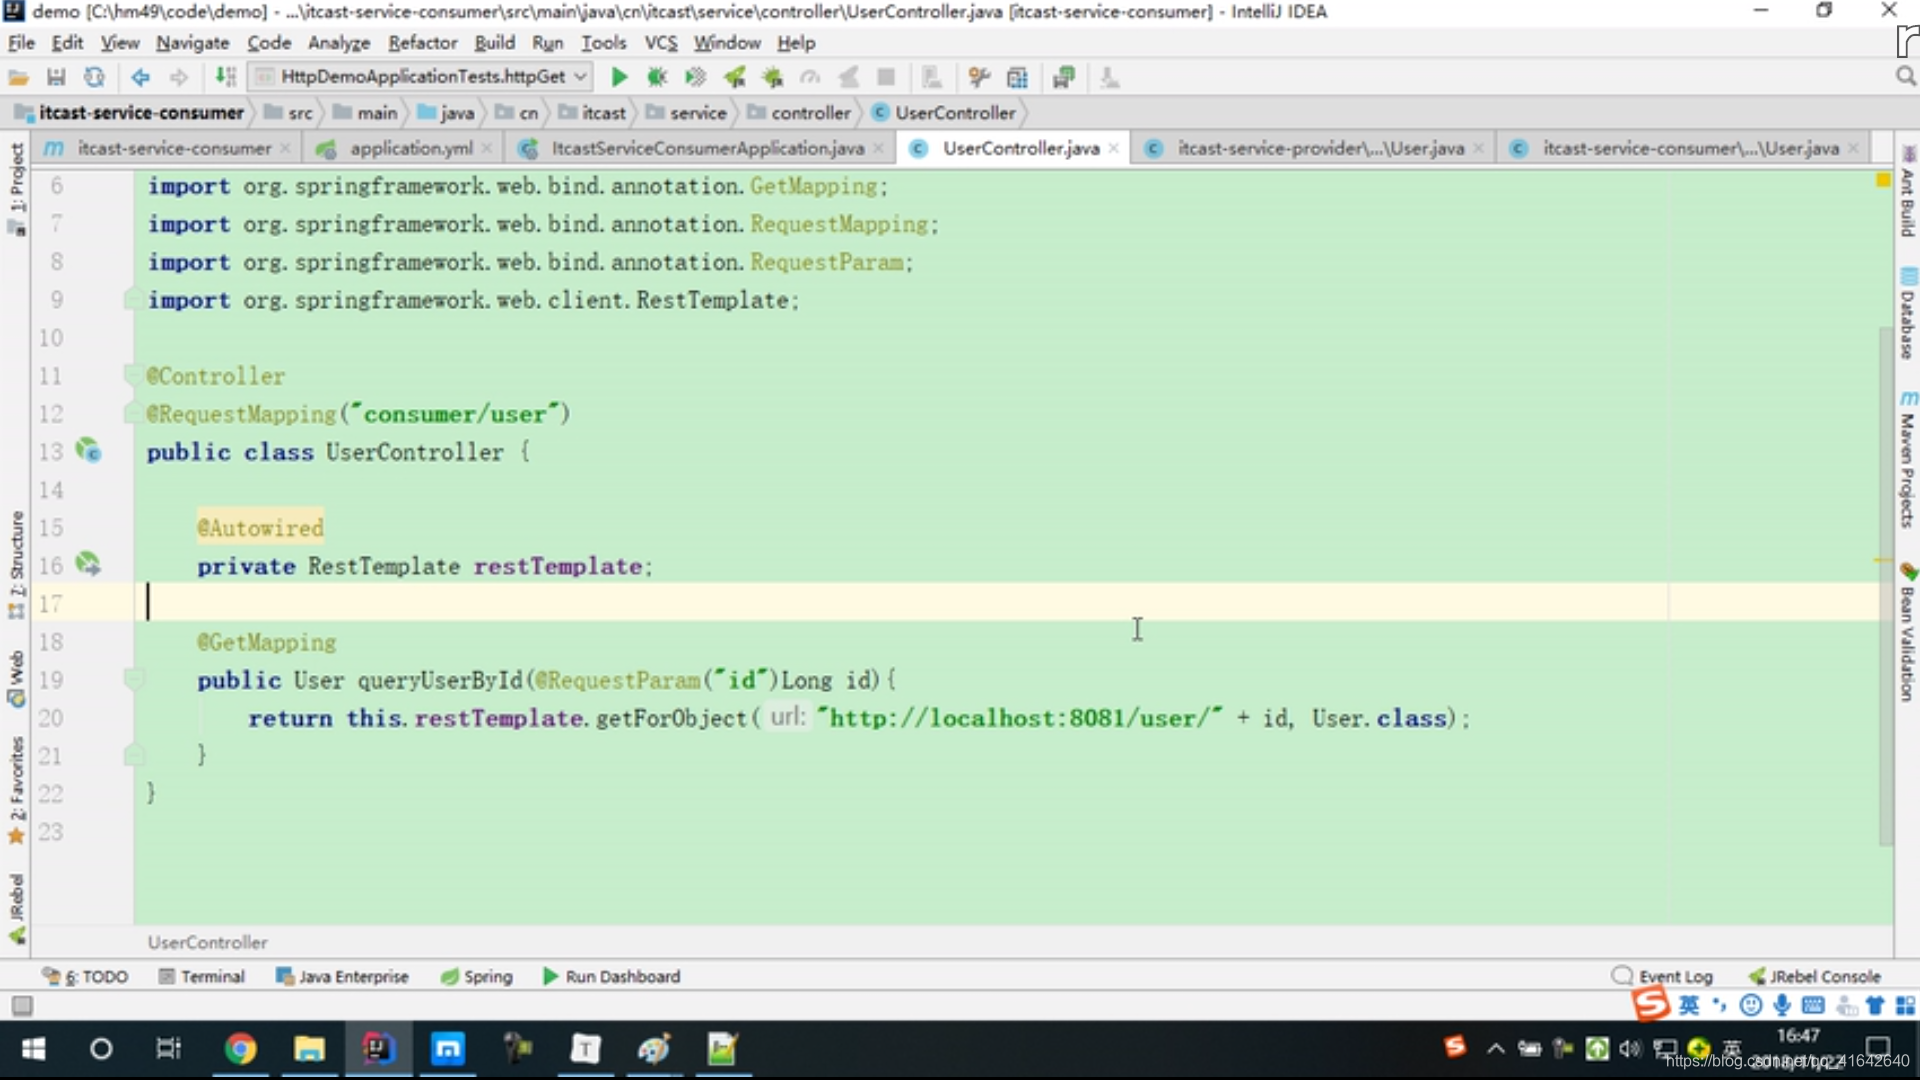Toggle the JRebel side panel
The width and height of the screenshot is (1920, 1080).
[x=16, y=908]
